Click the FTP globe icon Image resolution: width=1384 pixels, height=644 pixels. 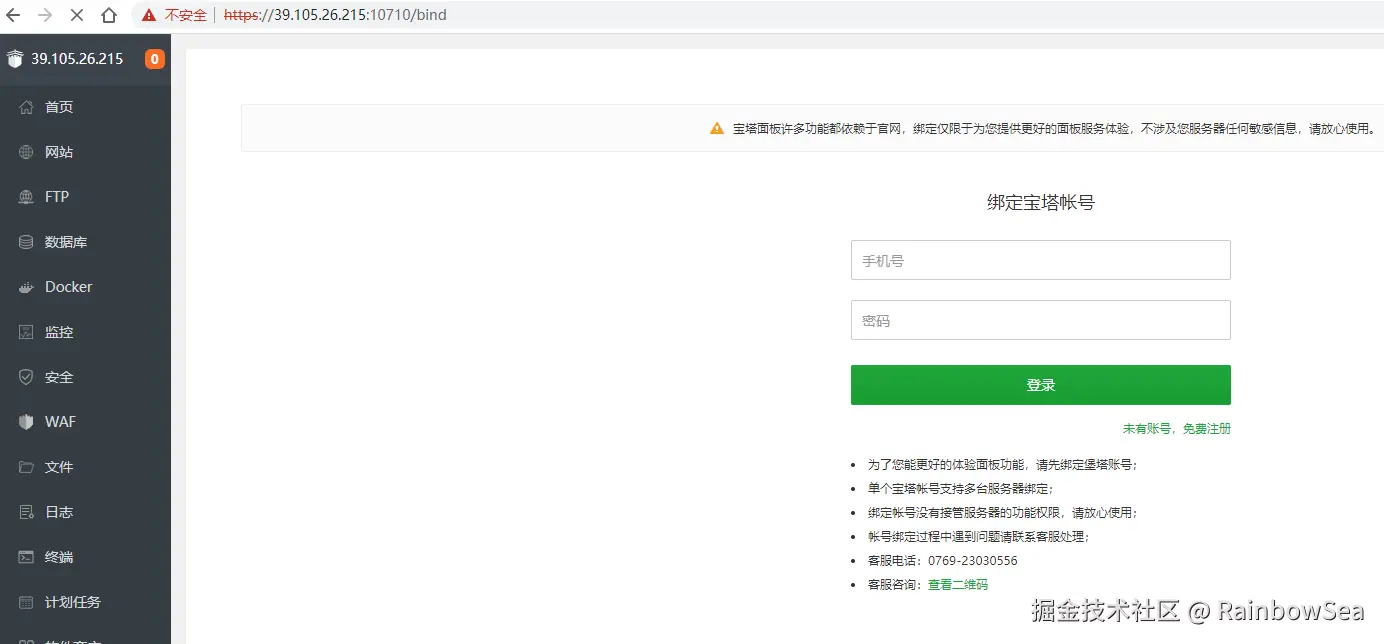27,197
